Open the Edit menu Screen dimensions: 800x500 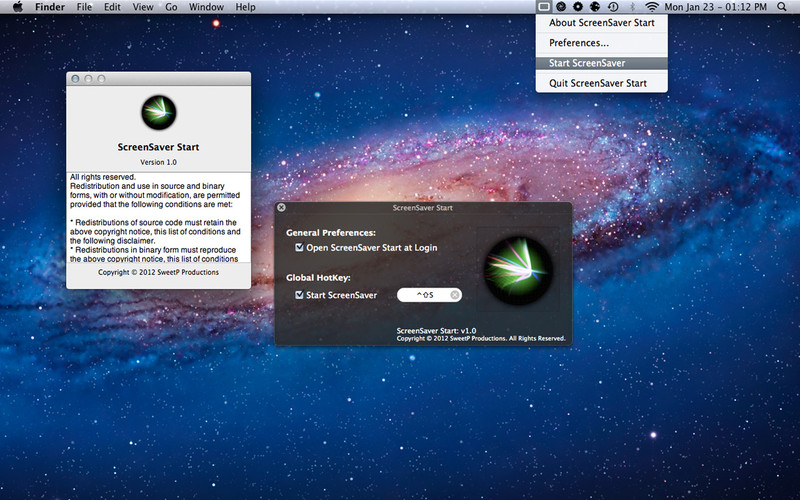[x=112, y=7]
